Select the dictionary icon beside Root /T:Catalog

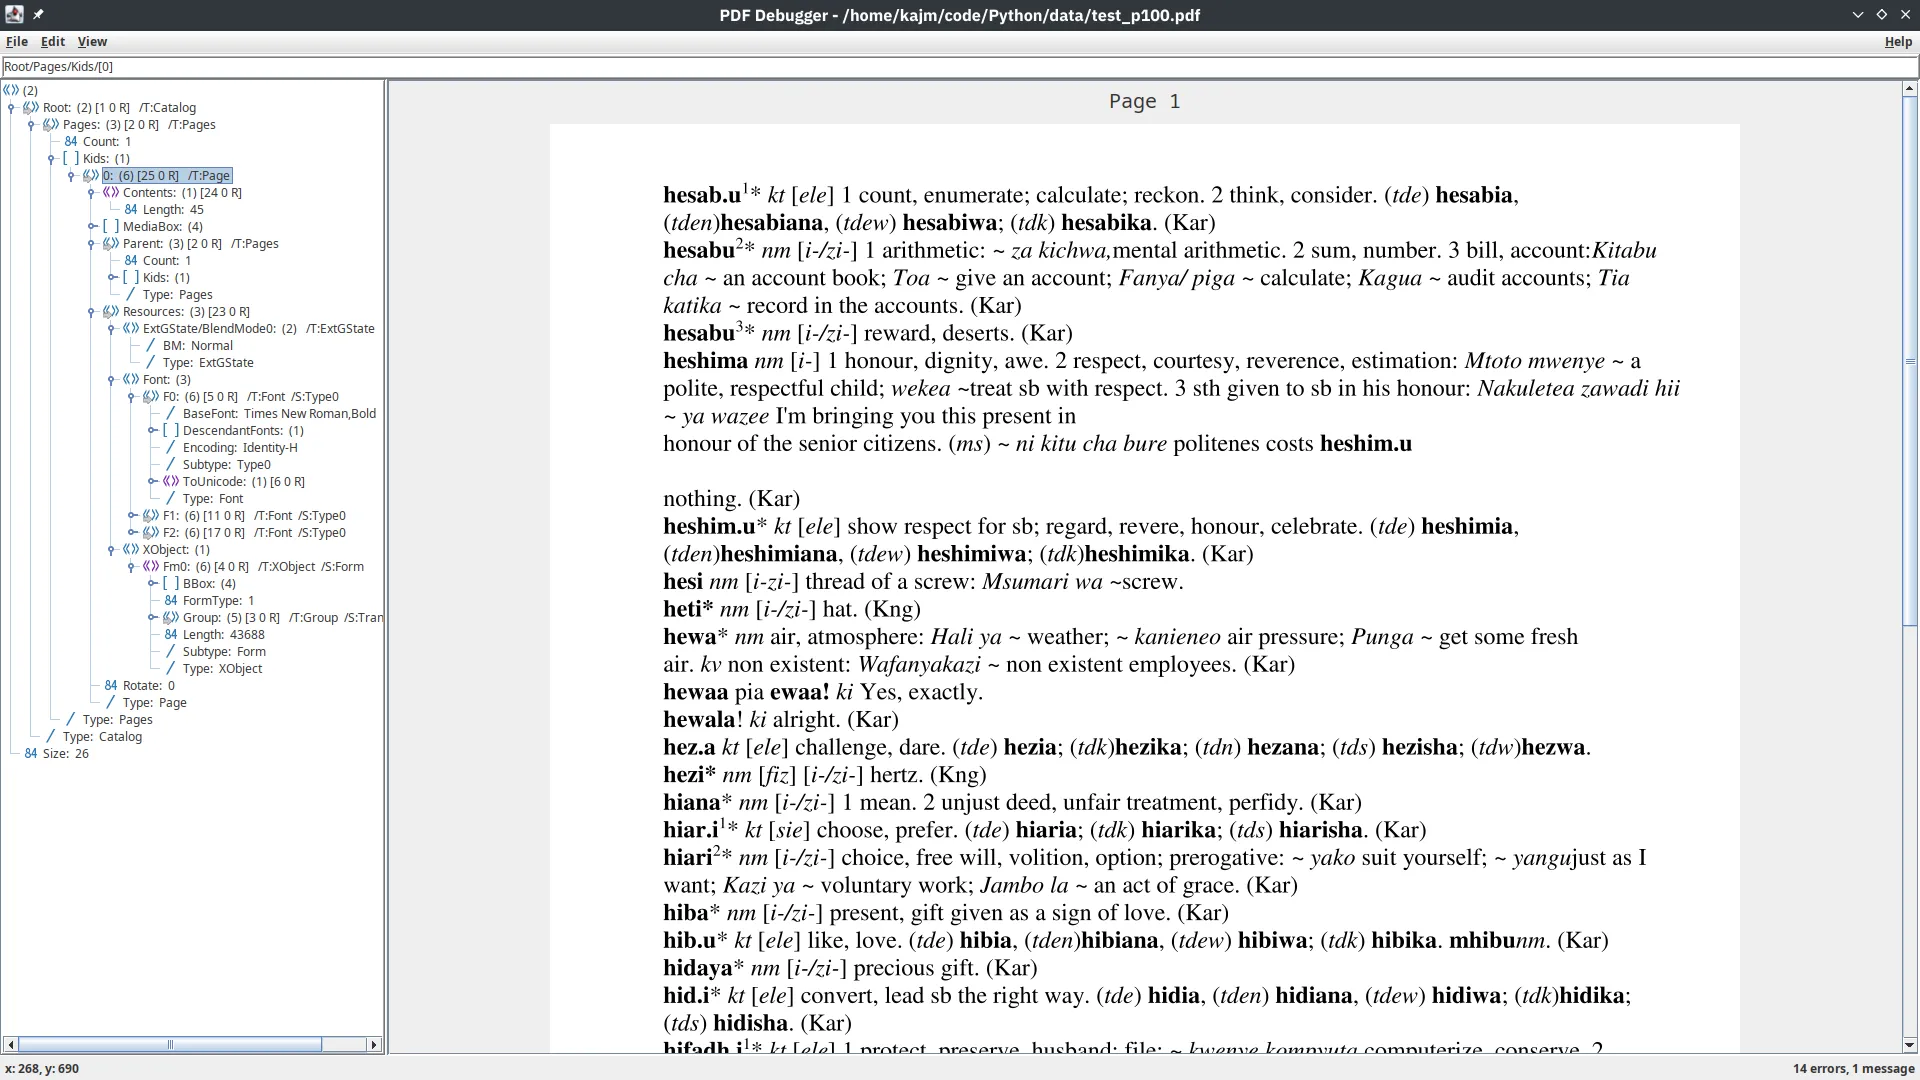tap(31, 107)
